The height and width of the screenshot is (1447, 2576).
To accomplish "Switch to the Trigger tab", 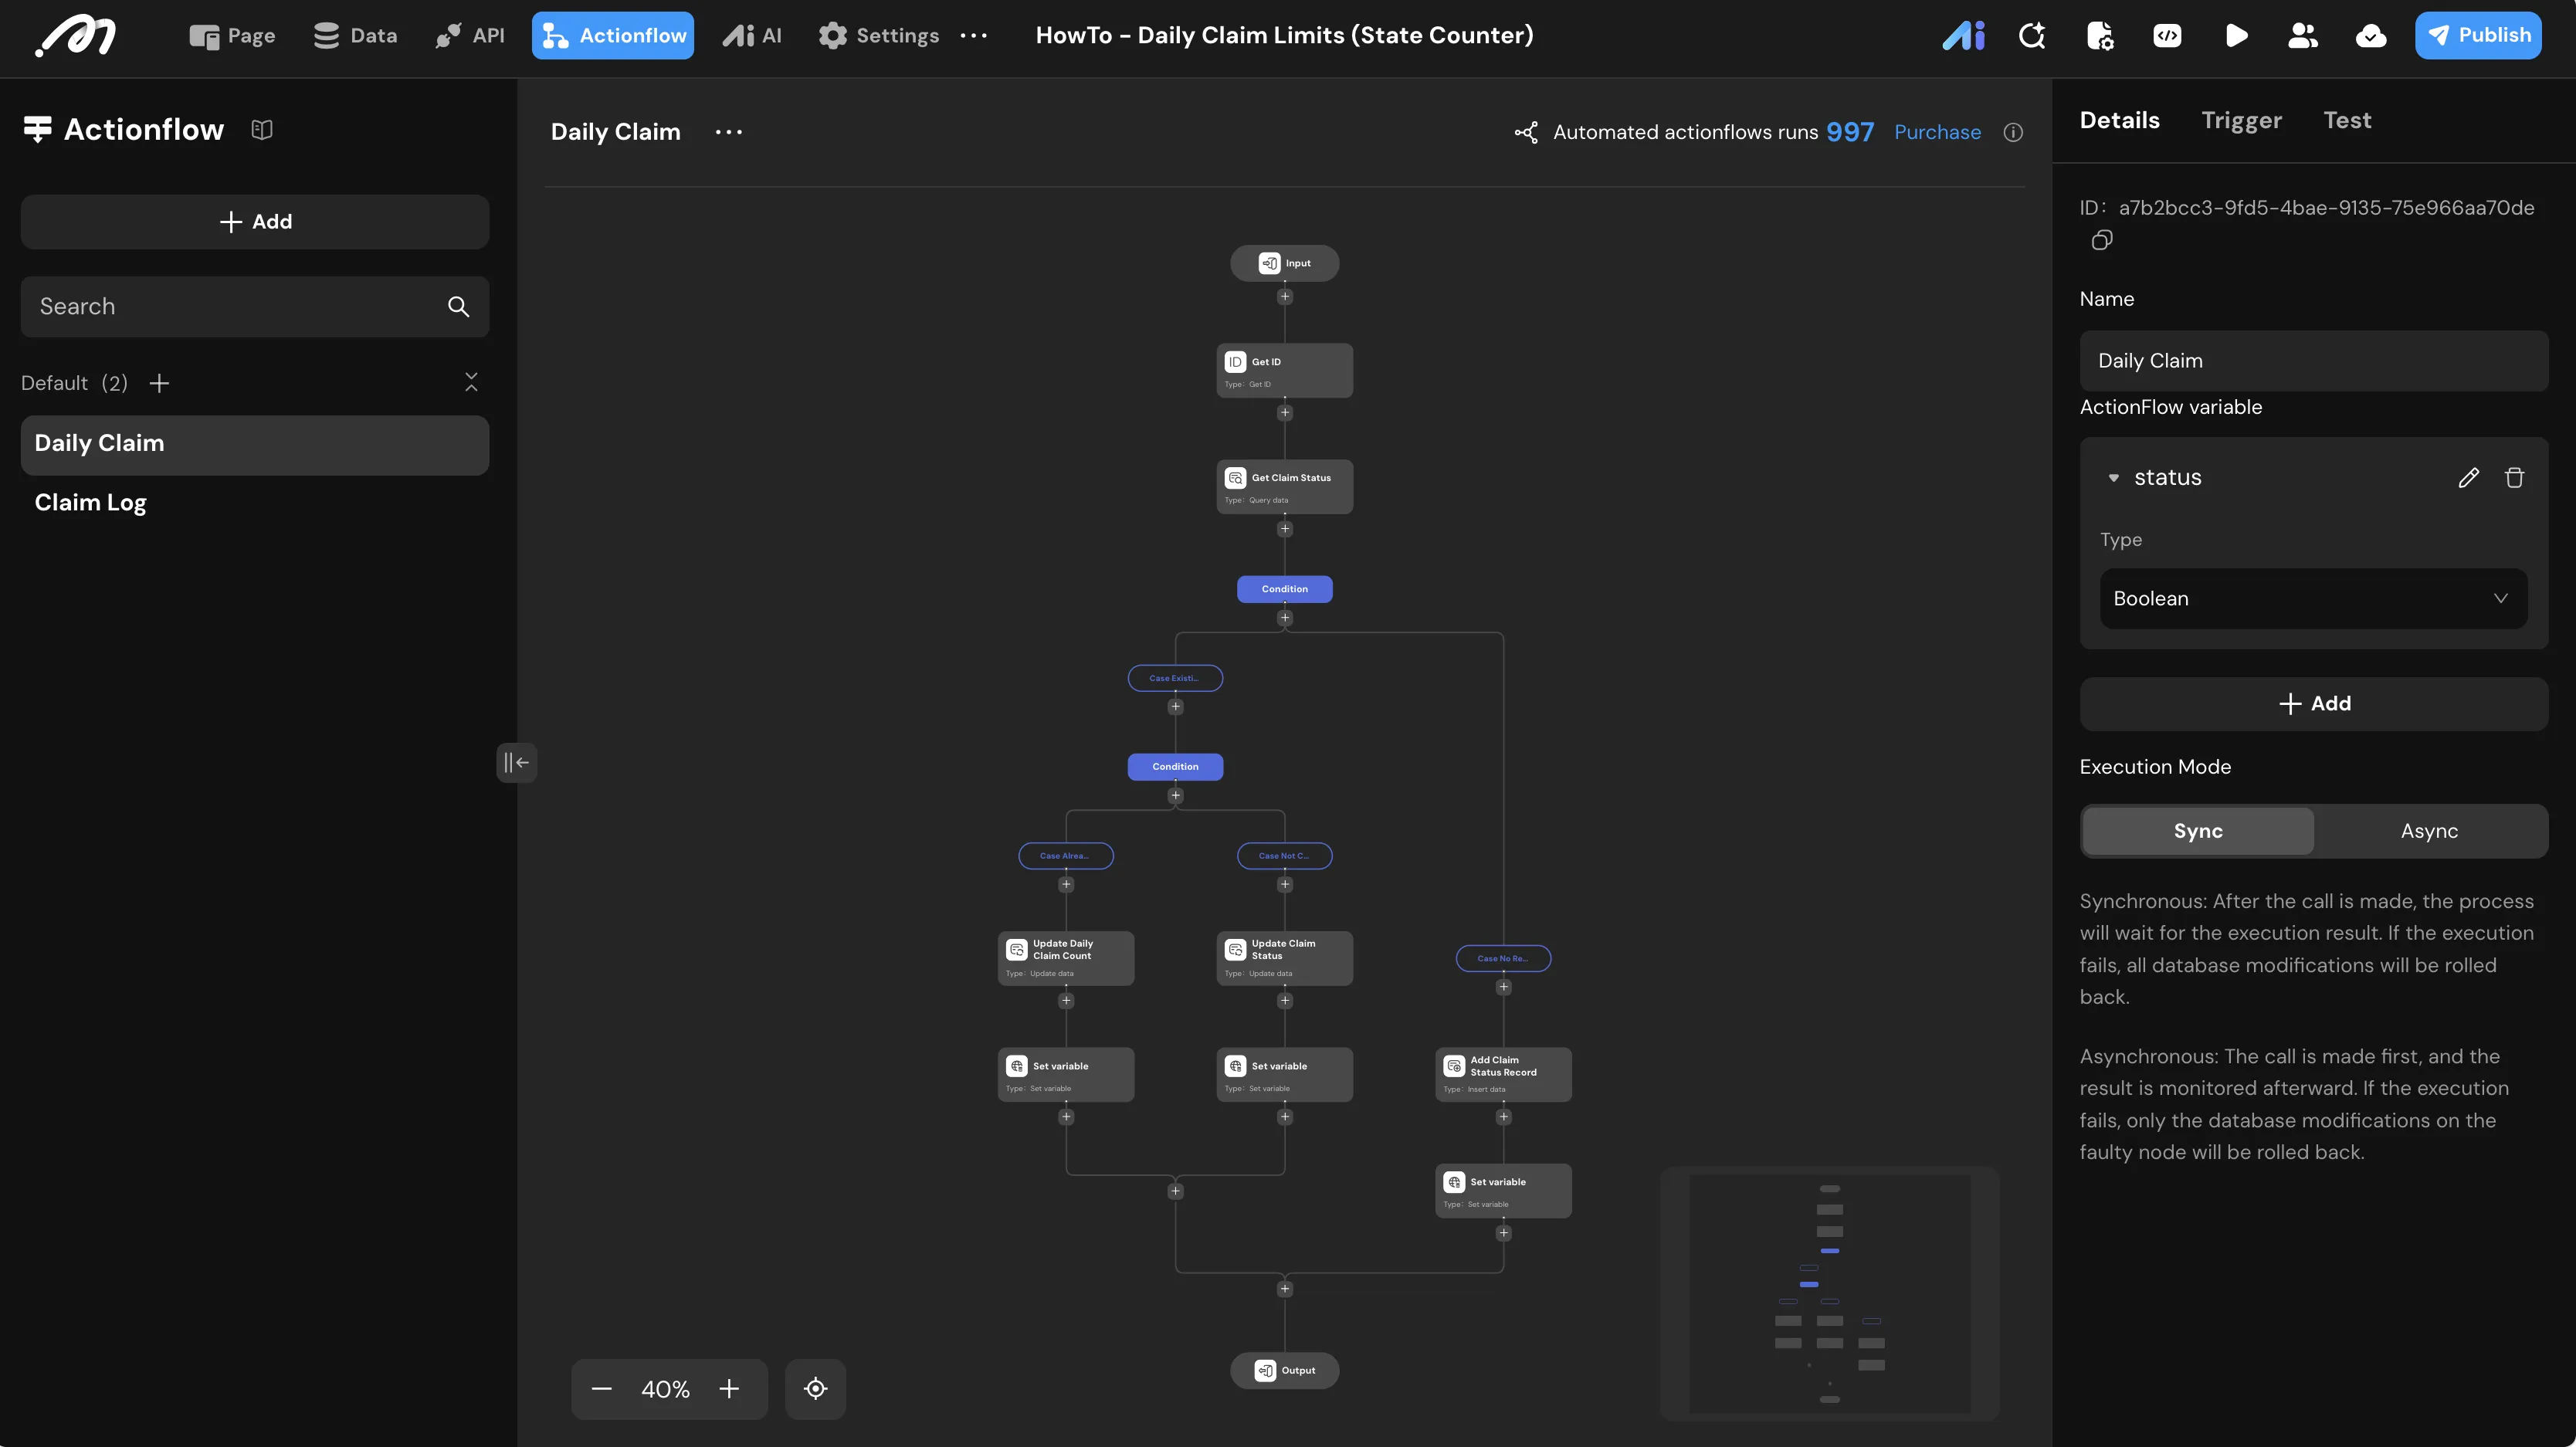I will [x=2241, y=121].
